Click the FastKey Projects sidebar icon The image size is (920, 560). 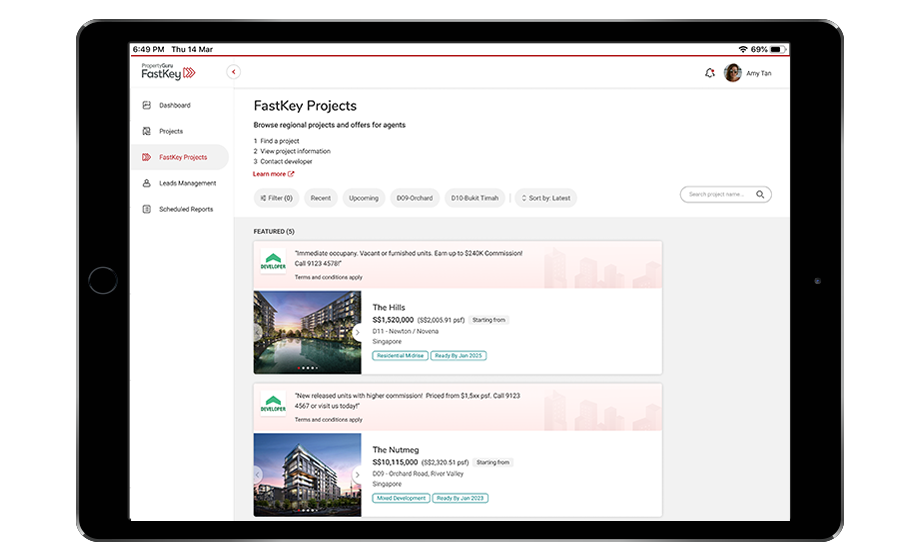(x=147, y=157)
